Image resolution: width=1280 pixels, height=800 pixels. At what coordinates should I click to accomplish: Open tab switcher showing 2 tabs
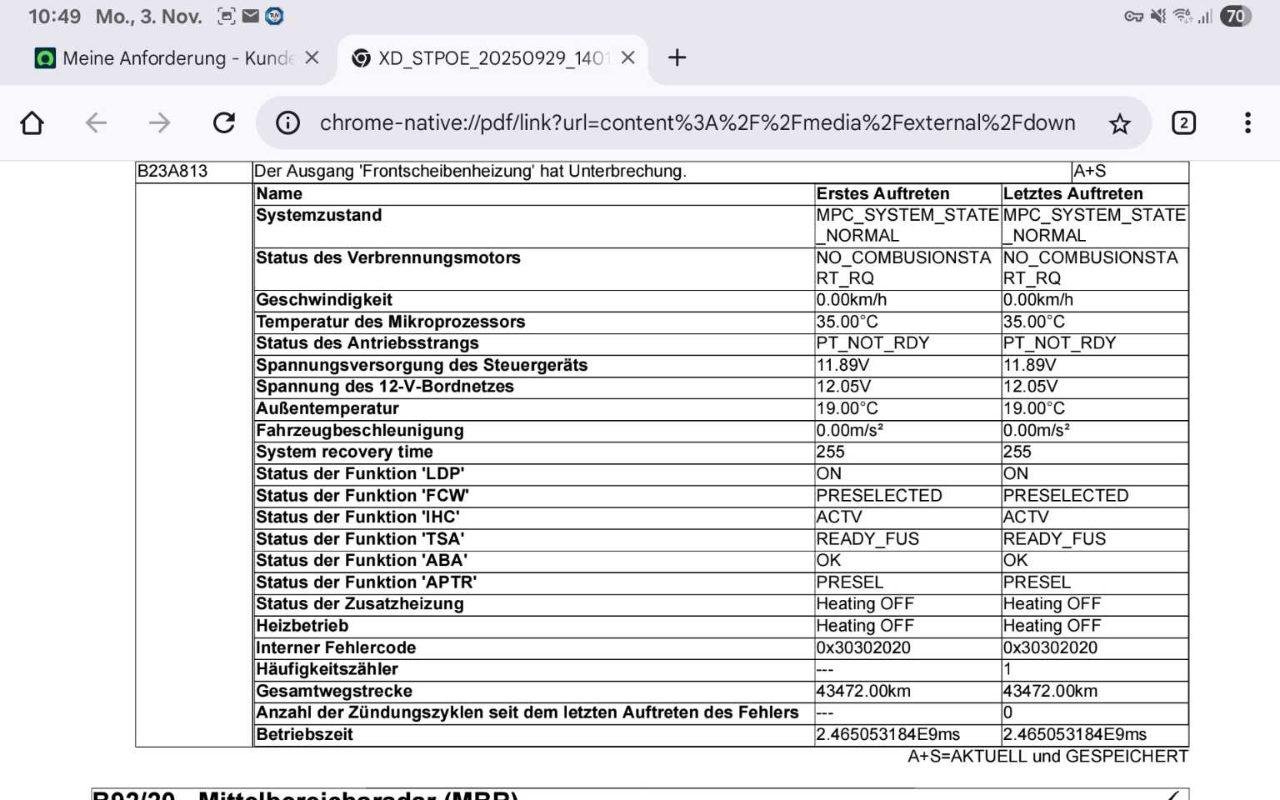[x=1183, y=123]
